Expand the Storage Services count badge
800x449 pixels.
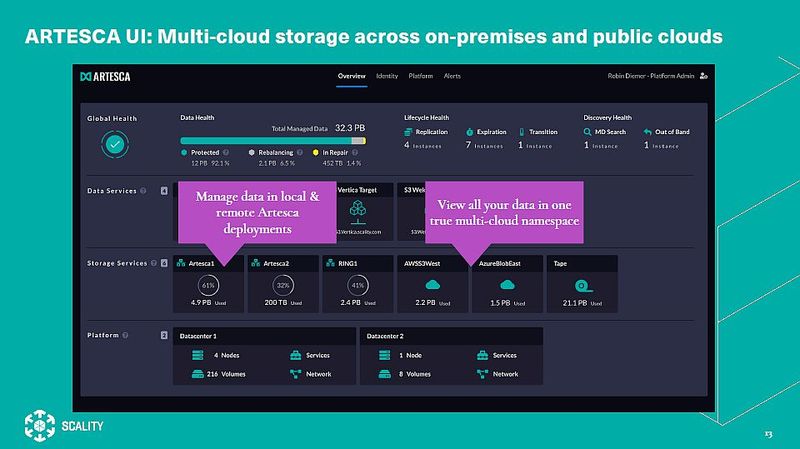point(164,263)
